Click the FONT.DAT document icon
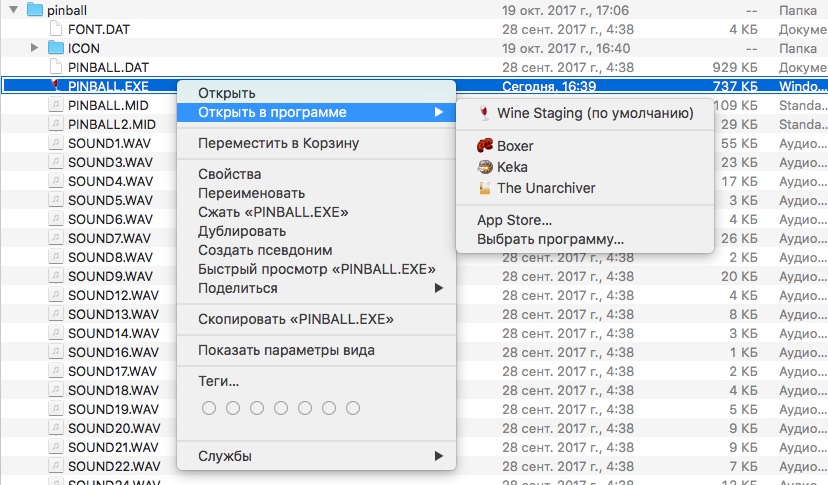Image resolution: width=828 pixels, height=485 pixels. point(55,29)
